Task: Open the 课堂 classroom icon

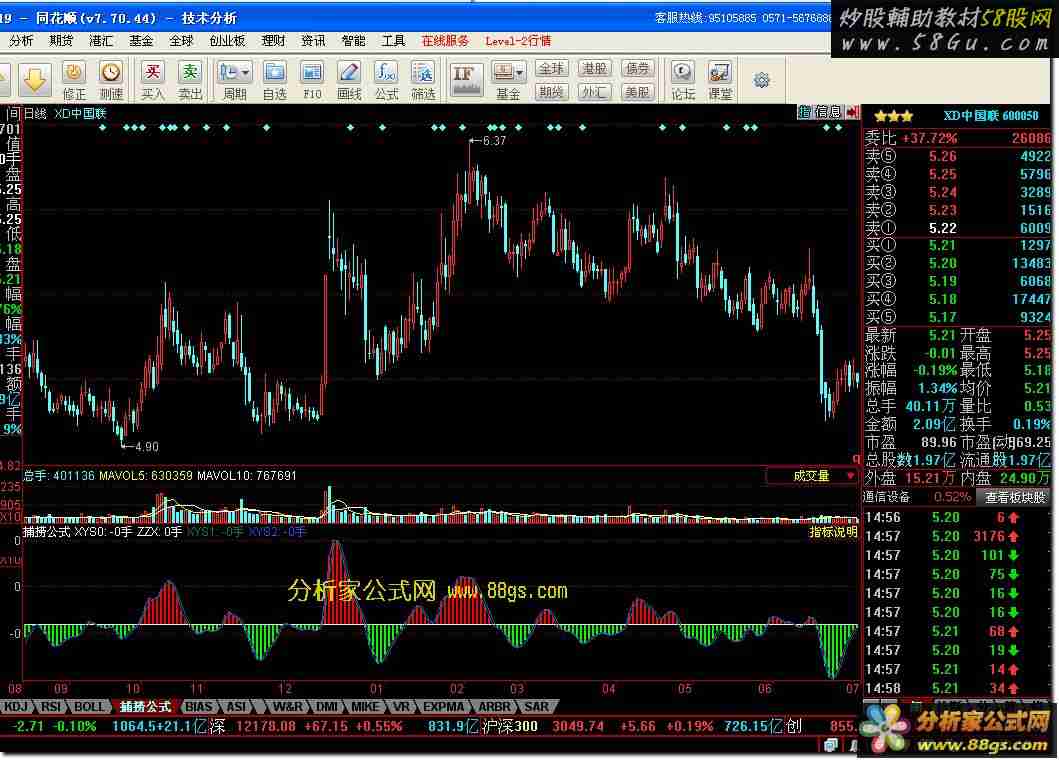Action: [720, 80]
